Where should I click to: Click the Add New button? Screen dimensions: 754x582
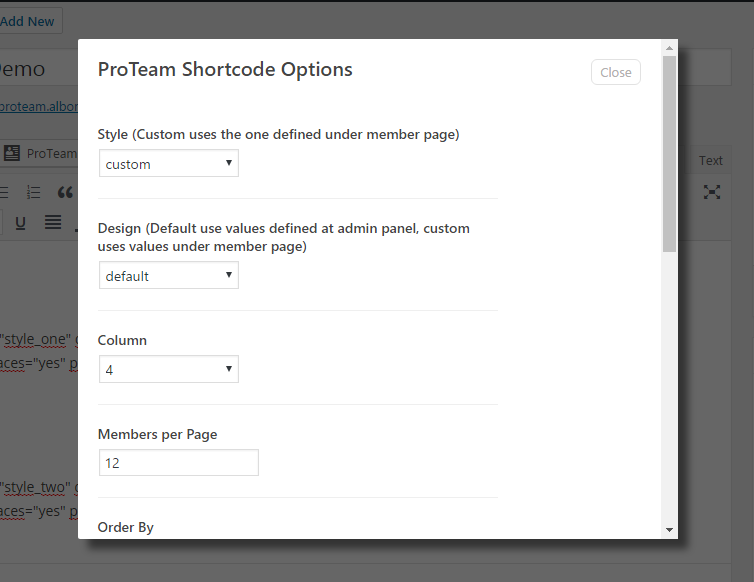pyautogui.click(x=27, y=21)
